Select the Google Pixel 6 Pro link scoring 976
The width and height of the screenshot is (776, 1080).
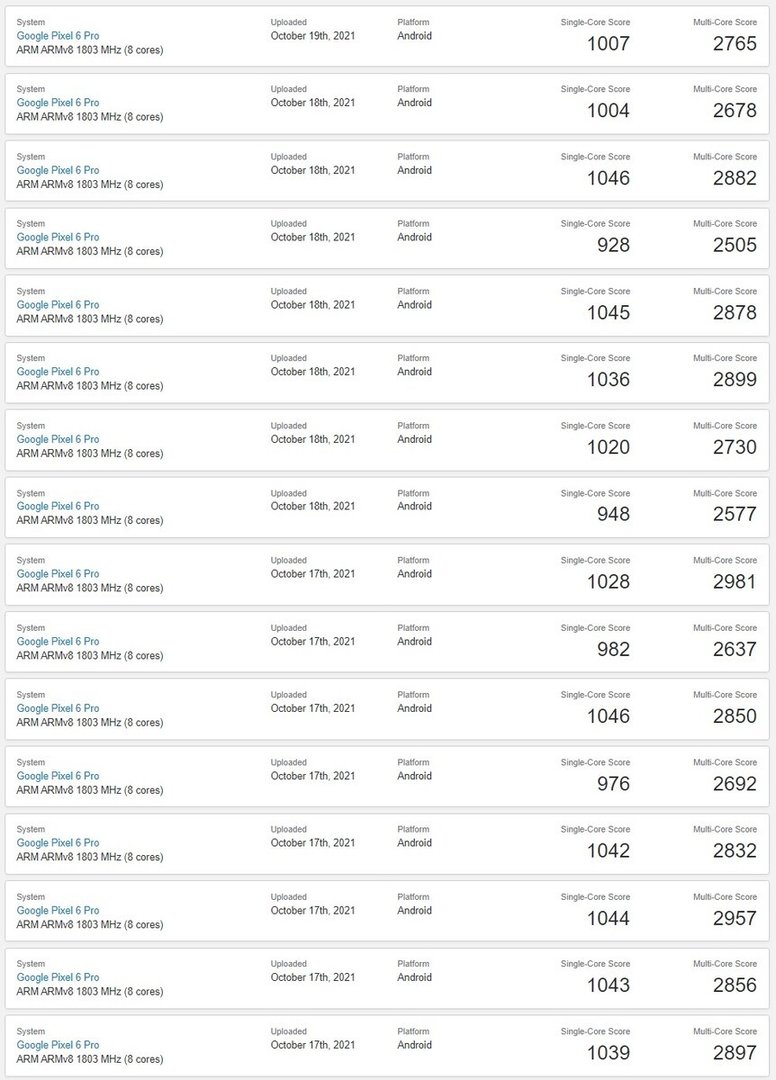tap(58, 776)
